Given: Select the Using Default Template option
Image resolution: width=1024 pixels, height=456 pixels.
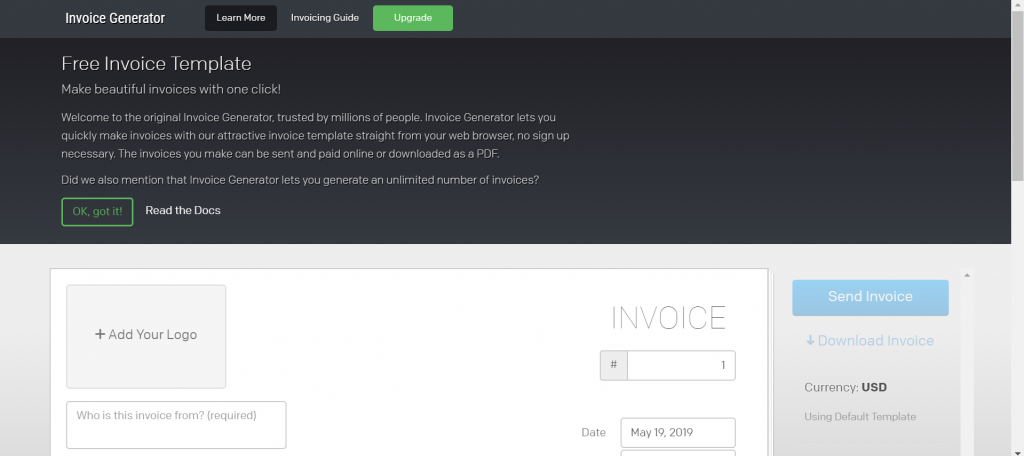Looking at the screenshot, I should point(860,416).
